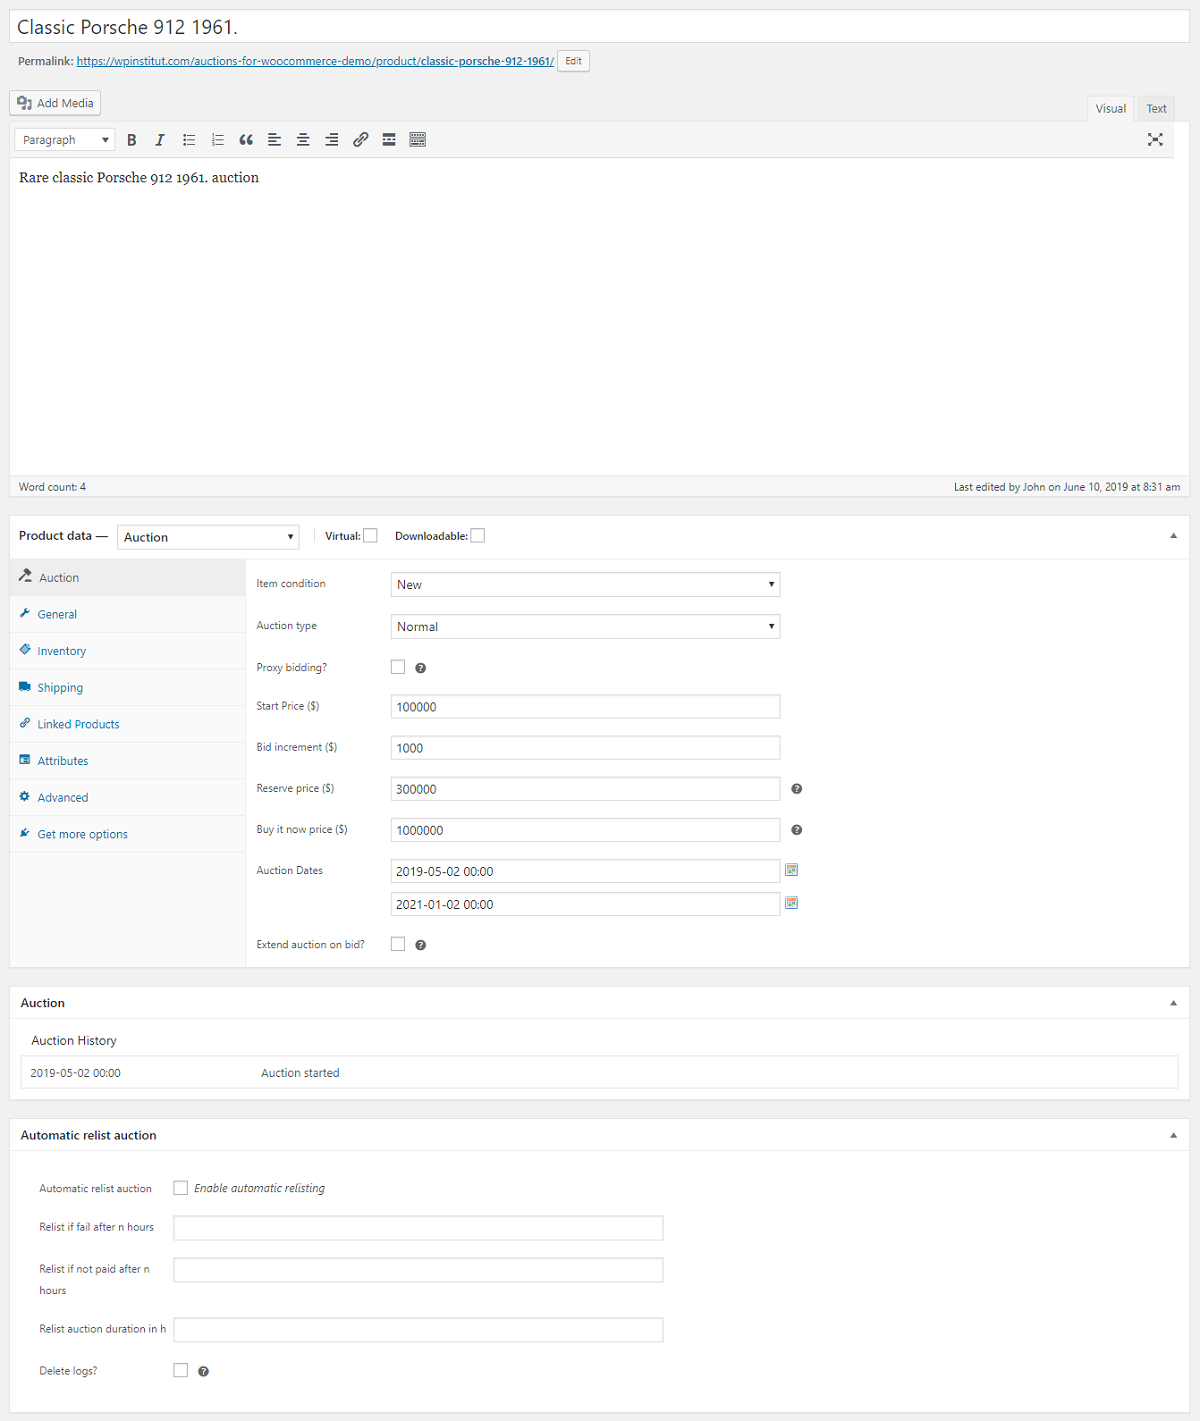Toggle bold formatting in the editor
Screen dimensions: 1200x1421
131,139
